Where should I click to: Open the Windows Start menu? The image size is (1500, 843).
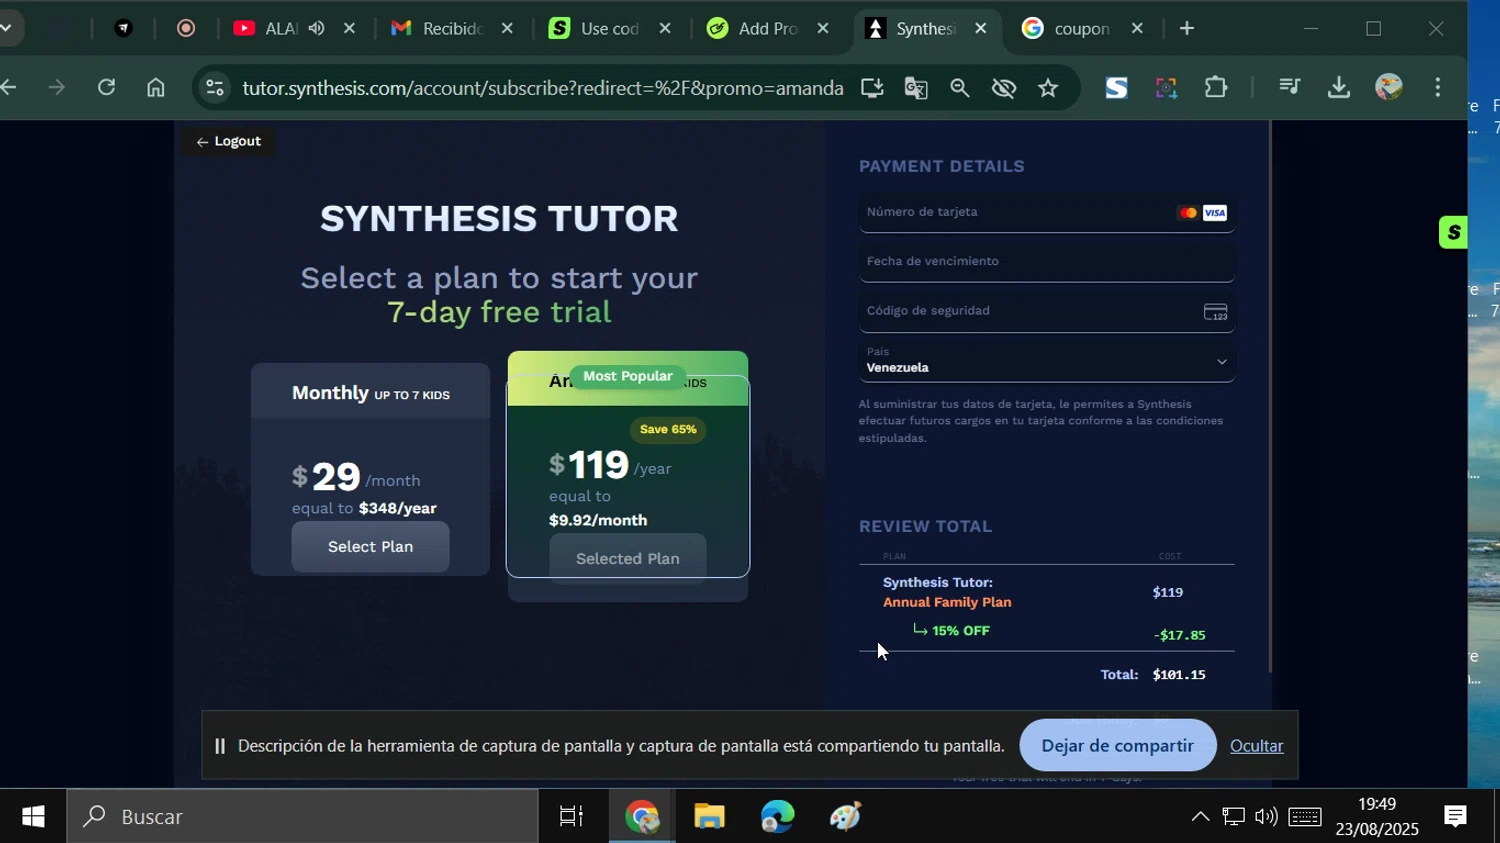tap(33, 816)
